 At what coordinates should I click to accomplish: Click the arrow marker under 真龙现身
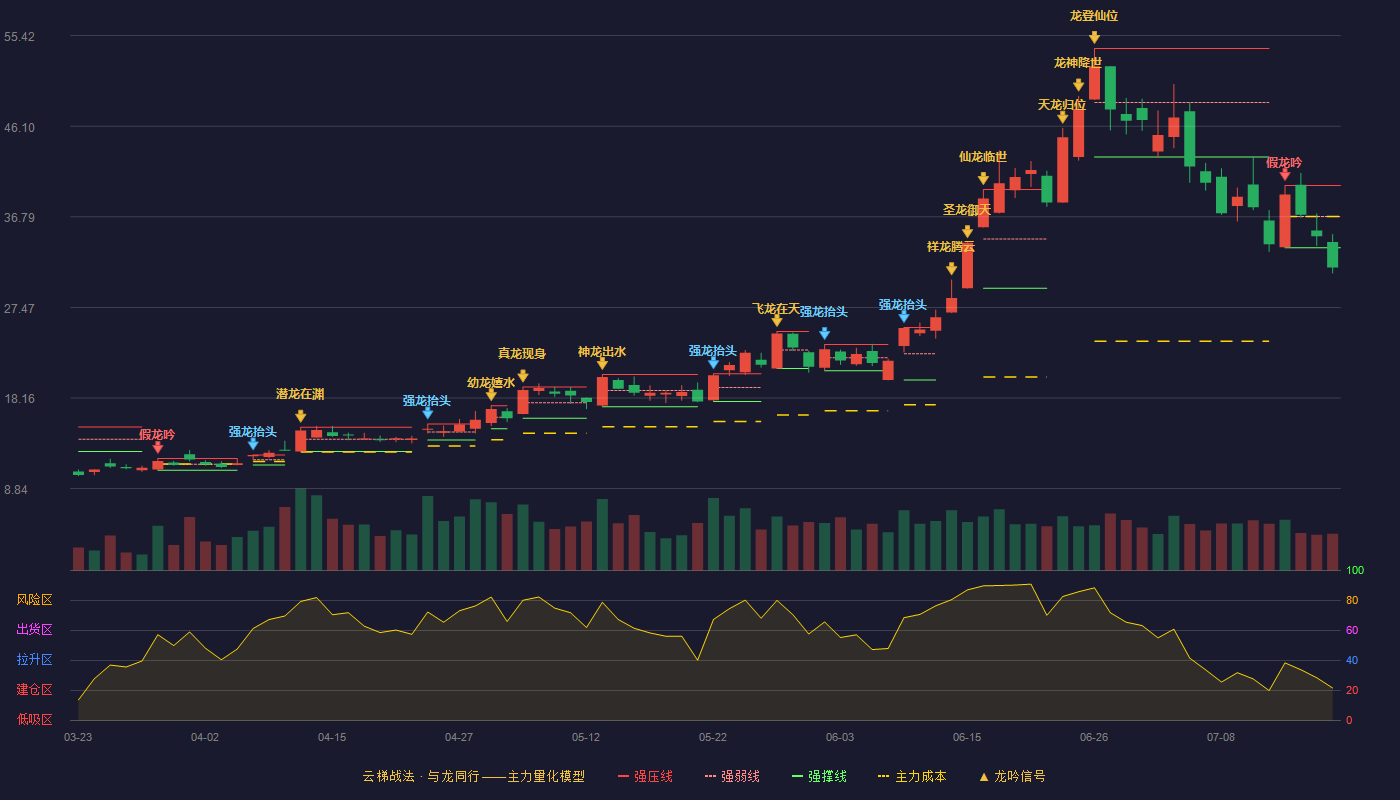click(522, 376)
